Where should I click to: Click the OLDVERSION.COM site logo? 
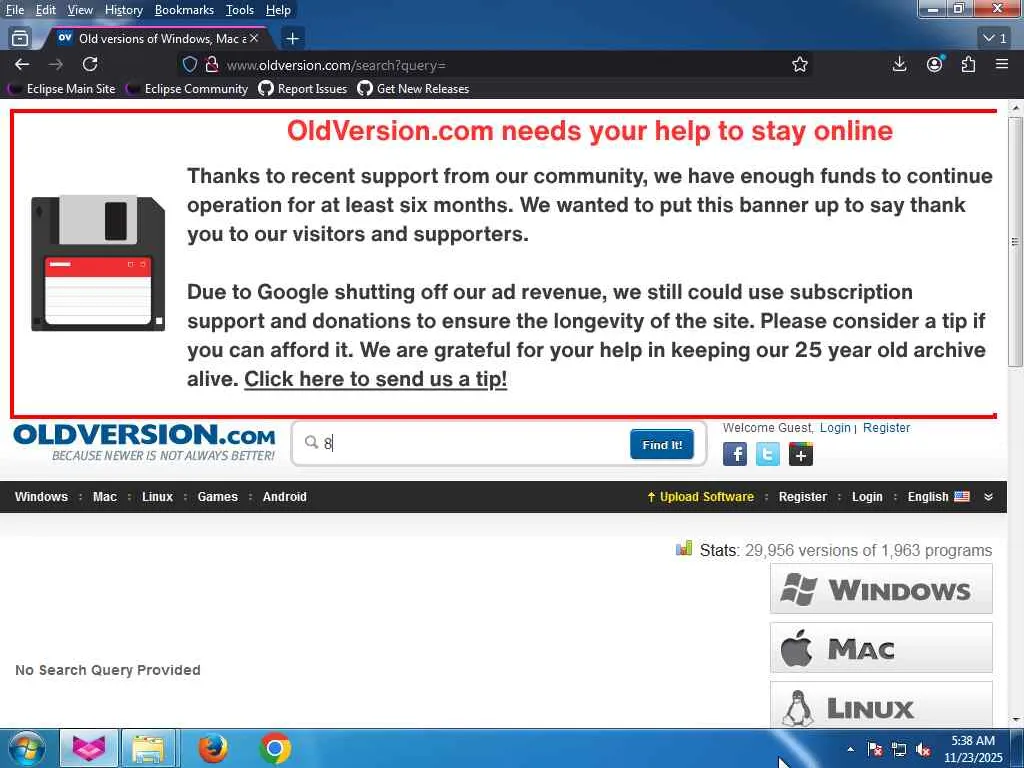[x=144, y=442]
